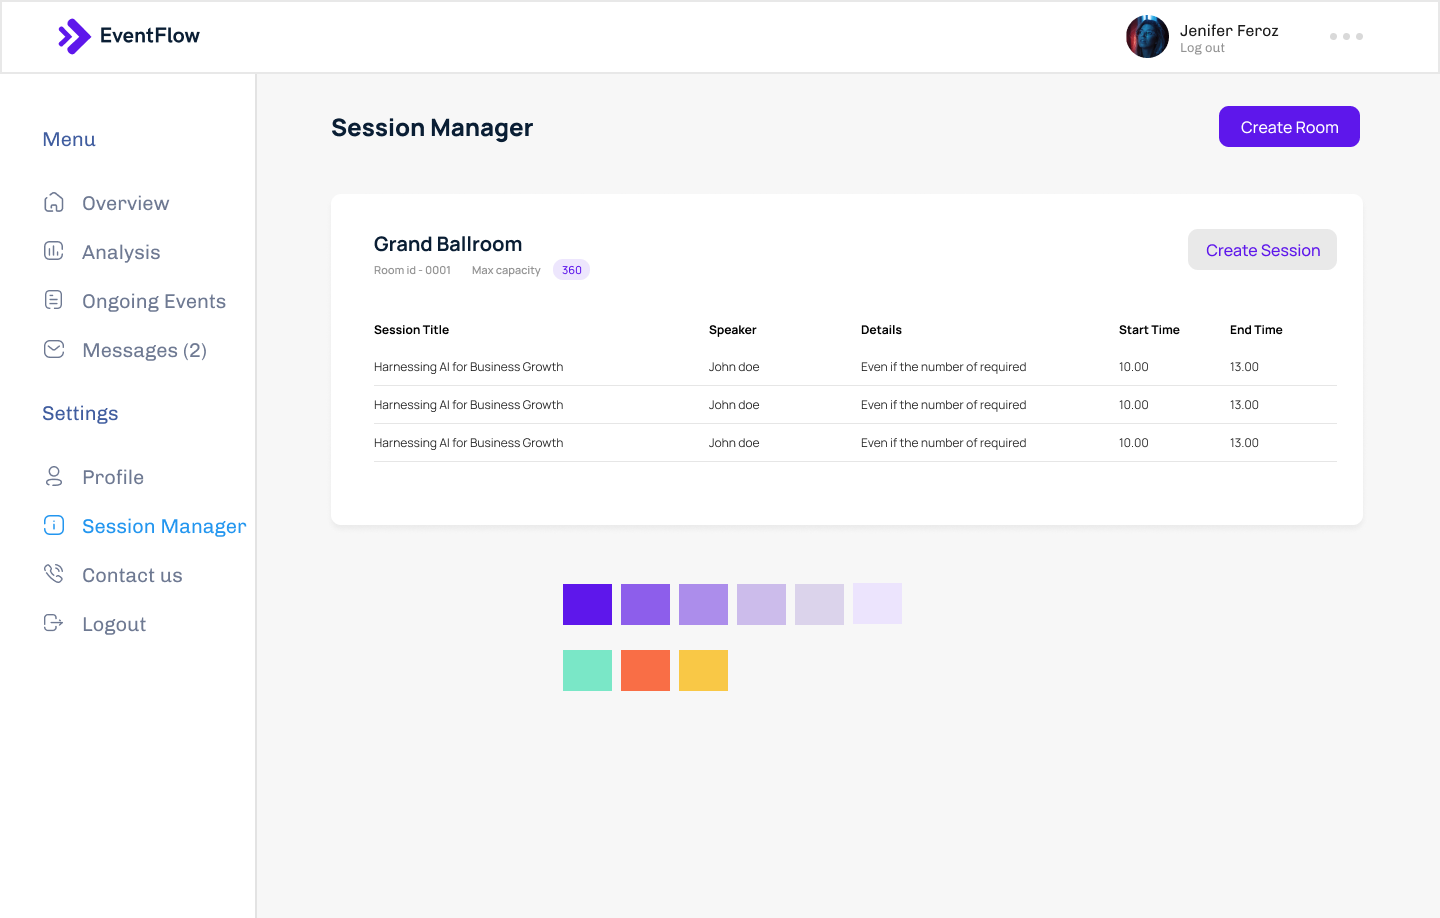Click the Jenifer Feroz username
The image size is (1440, 918).
click(x=1229, y=30)
